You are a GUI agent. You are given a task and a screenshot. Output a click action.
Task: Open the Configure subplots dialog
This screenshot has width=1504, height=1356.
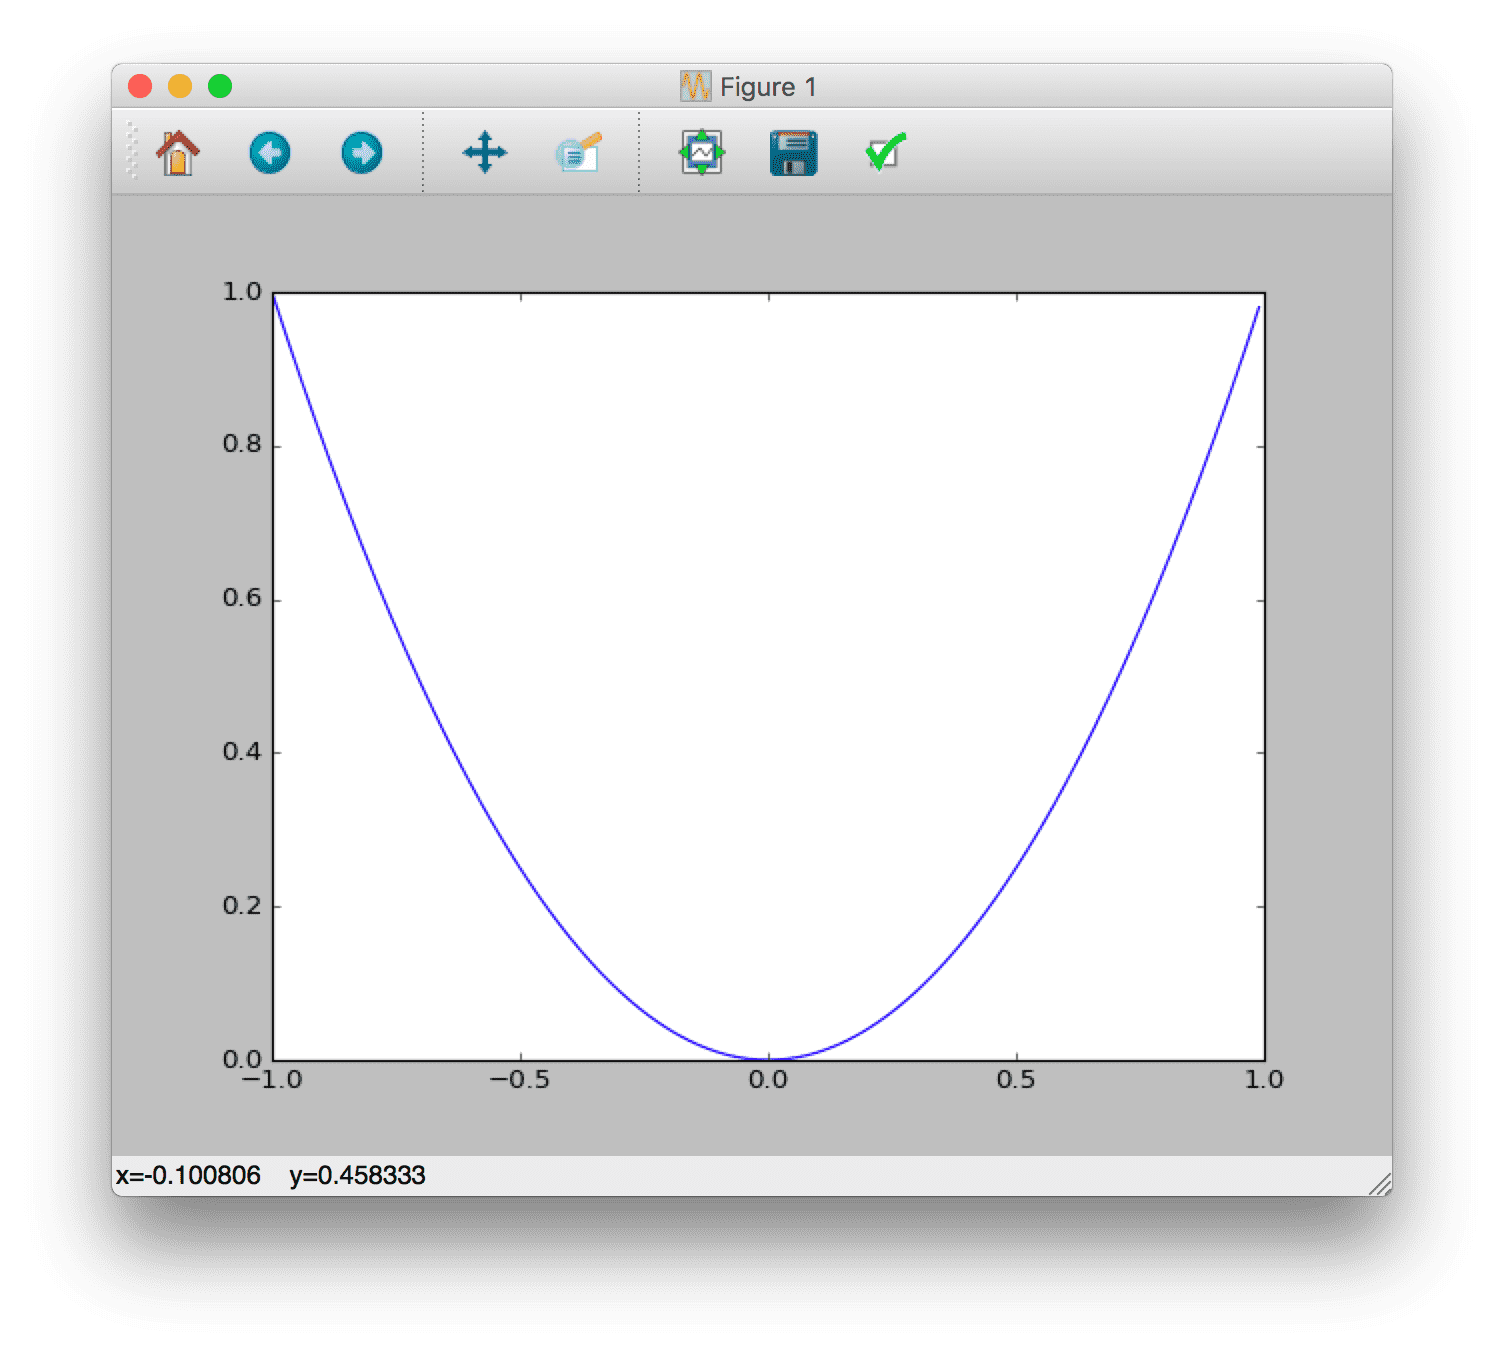[702, 153]
